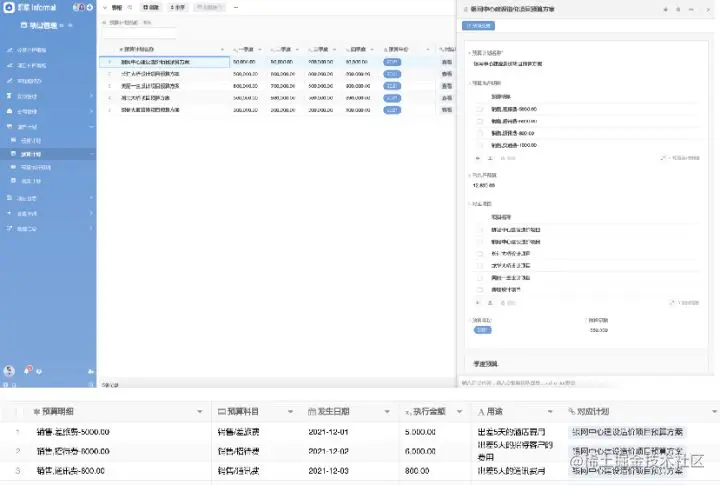Open the 执行金额 column header dropdown
Image resolution: width=720 pixels, height=485 pixels.
[459, 412]
